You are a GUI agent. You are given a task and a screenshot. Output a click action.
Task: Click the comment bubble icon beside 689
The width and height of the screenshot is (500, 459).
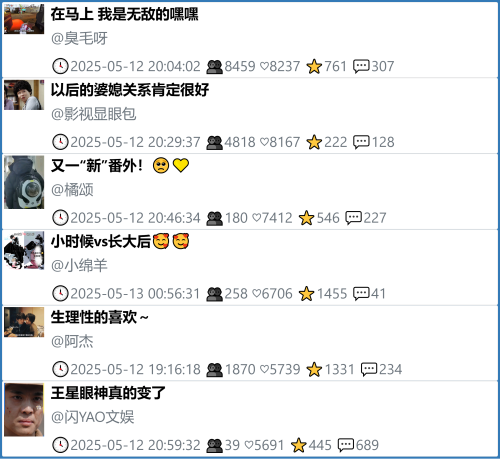(x=346, y=445)
